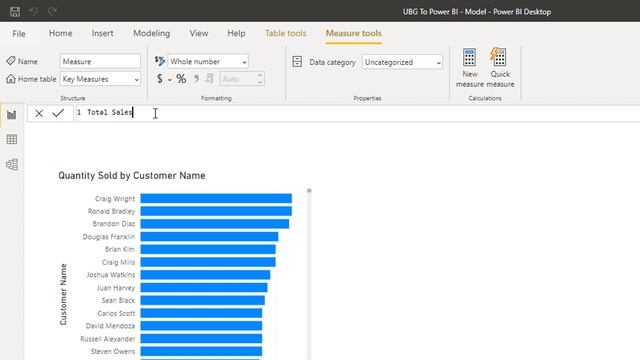This screenshot has height=360, width=640.
Task: Click the Home table house icon
Action: click(11, 79)
